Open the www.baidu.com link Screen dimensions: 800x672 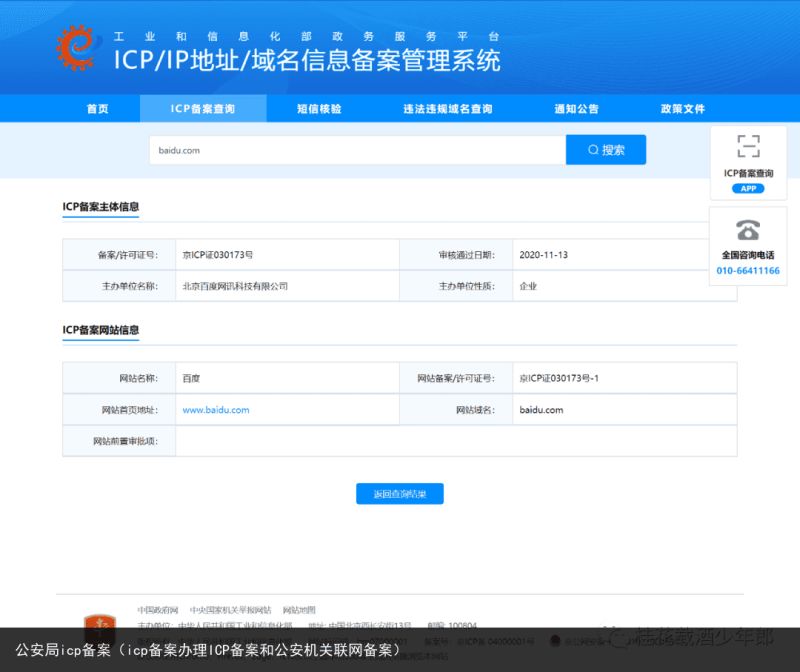pos(216,410)
